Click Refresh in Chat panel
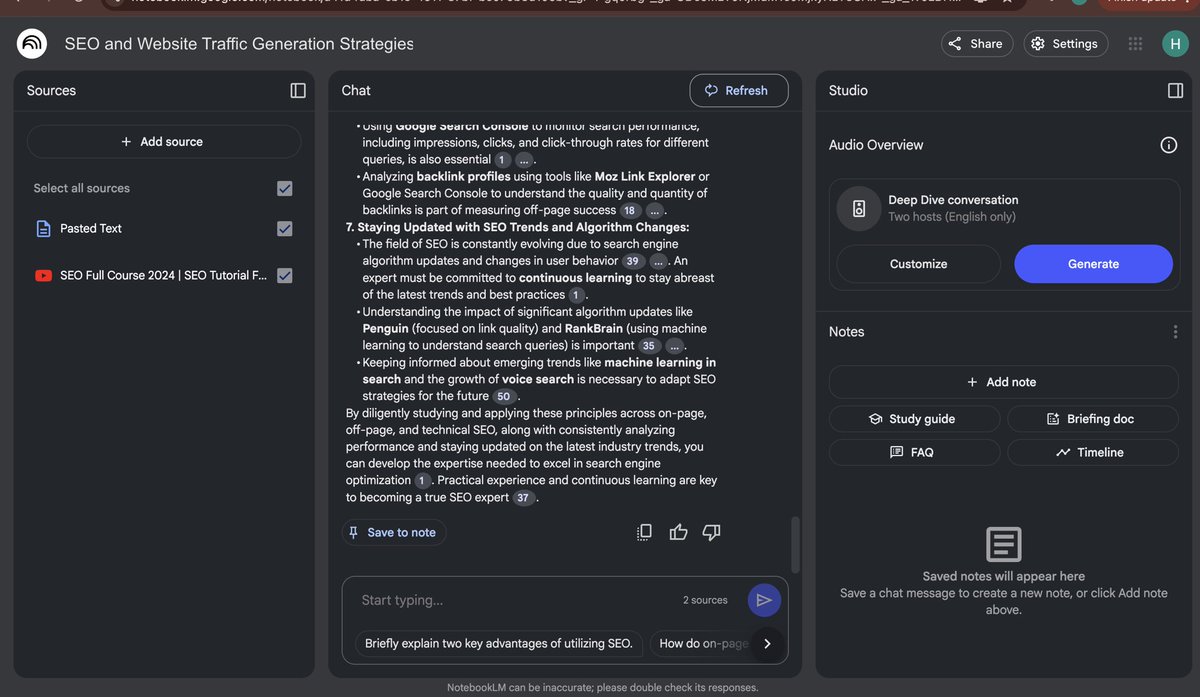This screenshot has height=697, width=1200. point(739,90)
